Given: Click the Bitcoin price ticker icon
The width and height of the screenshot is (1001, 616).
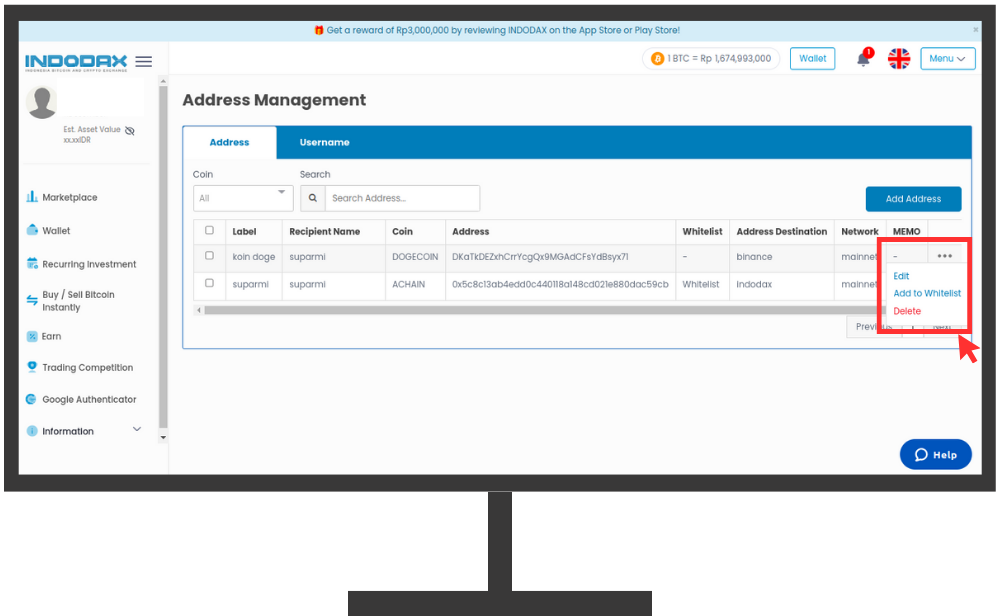Looking at the screenshot, I should pyautogui.click(x=657, y=59).
